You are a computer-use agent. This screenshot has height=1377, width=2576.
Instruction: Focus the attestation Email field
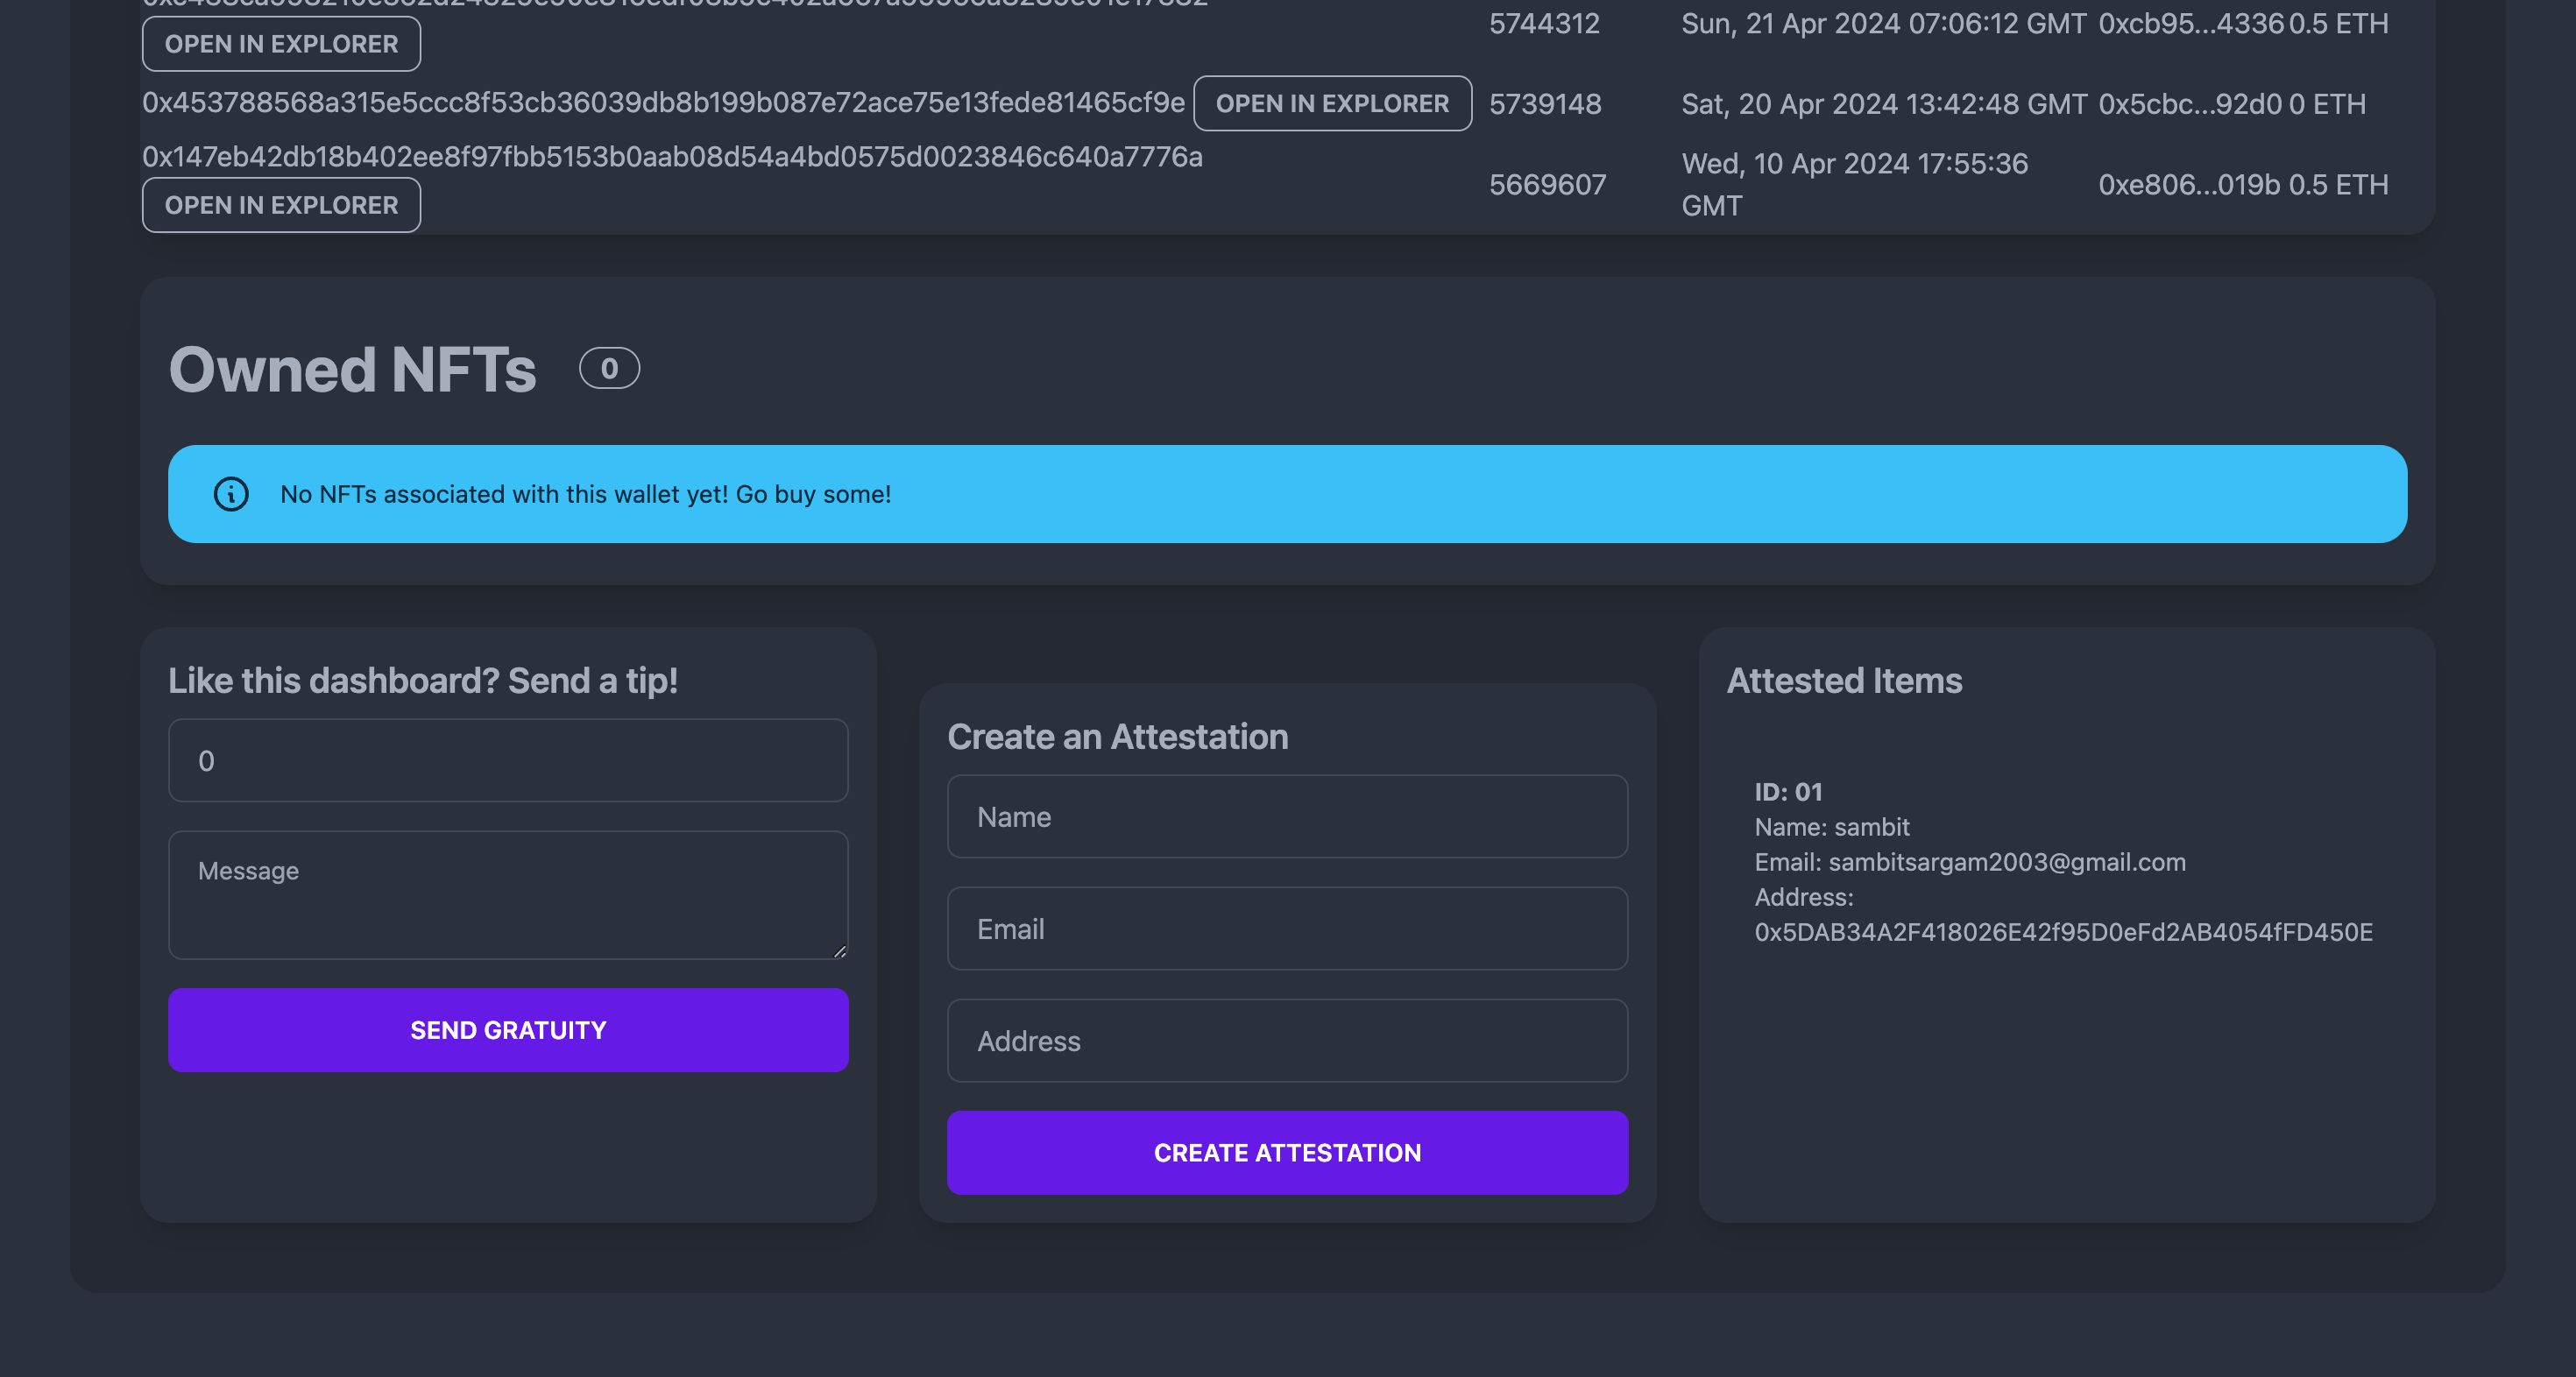click(1287, 928)
